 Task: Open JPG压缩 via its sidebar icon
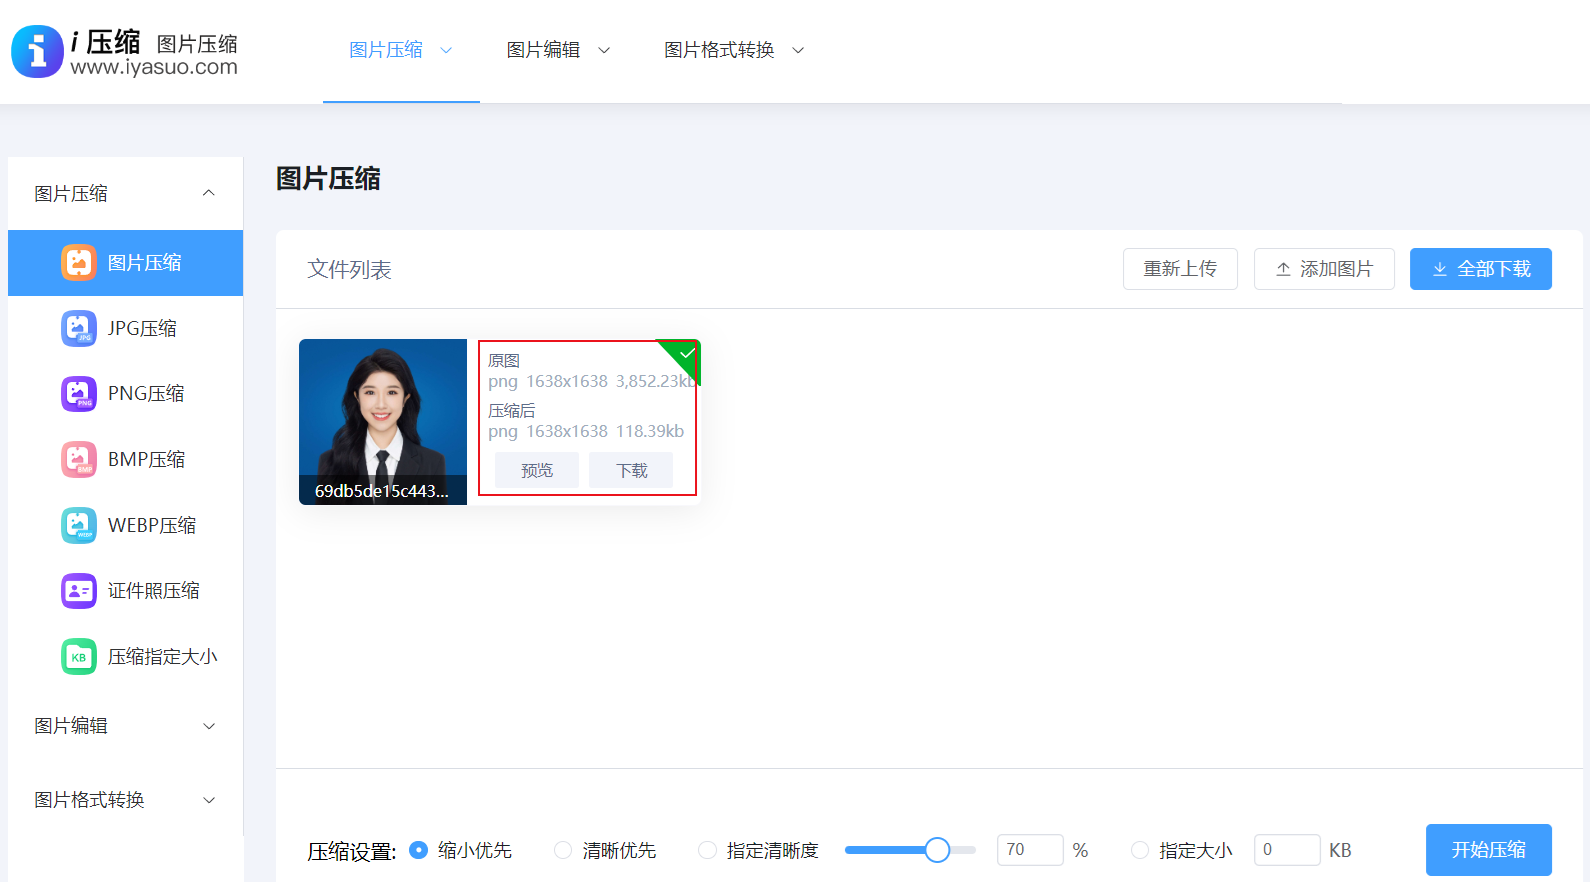tap(79, 328)
